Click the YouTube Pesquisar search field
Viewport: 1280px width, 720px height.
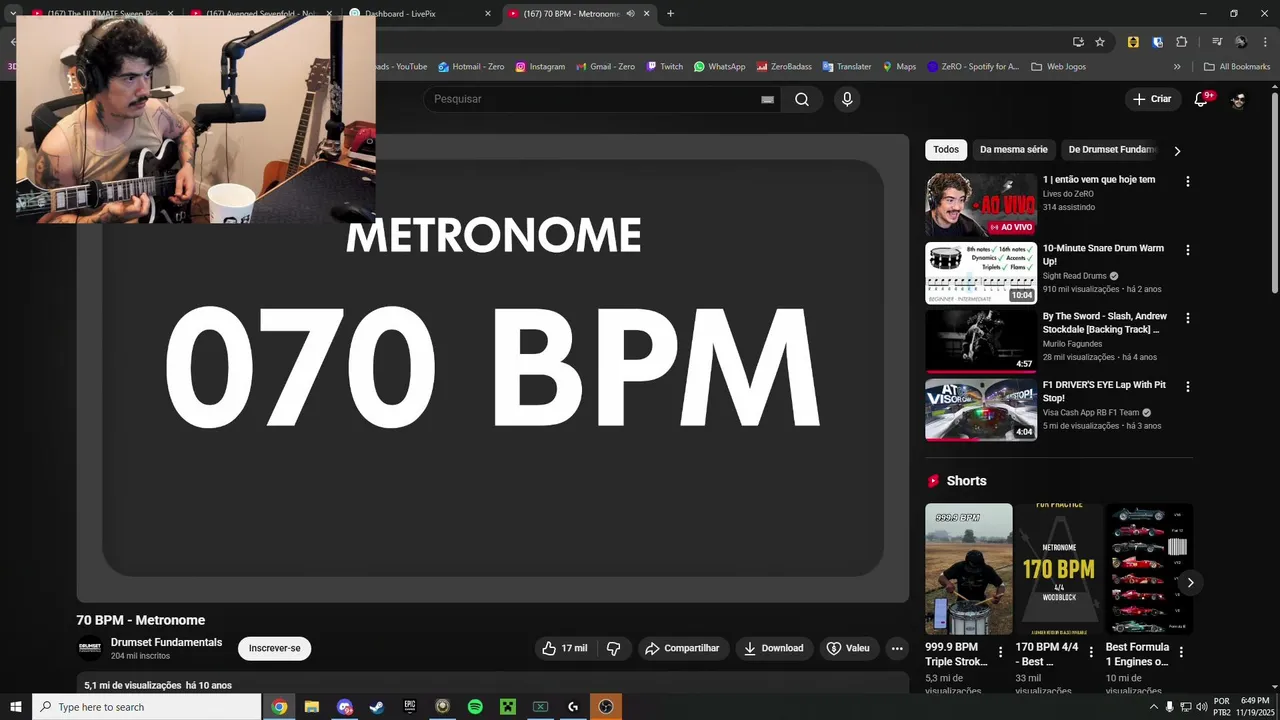595,99
